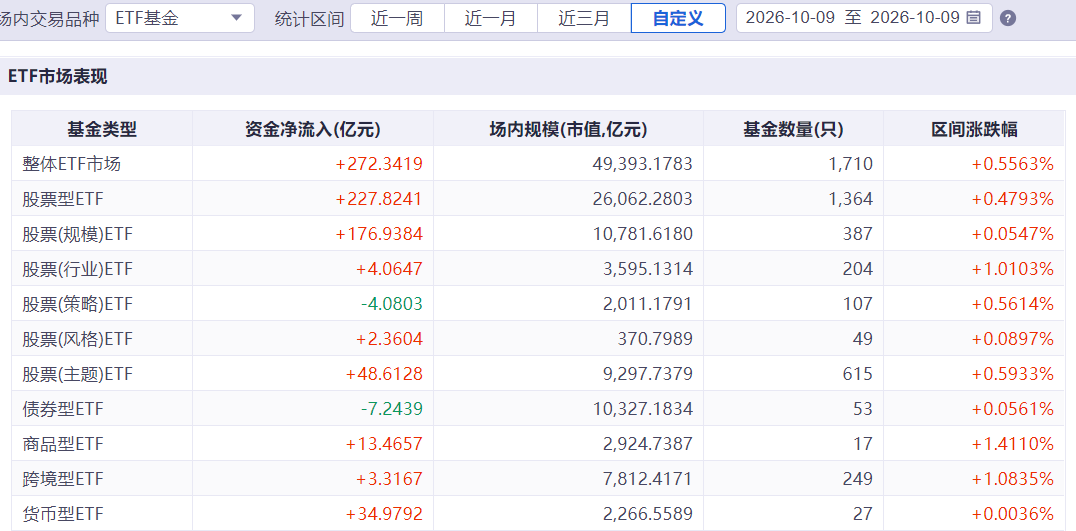
Task: Click net inflow value +4.0647
Action: 389,269
